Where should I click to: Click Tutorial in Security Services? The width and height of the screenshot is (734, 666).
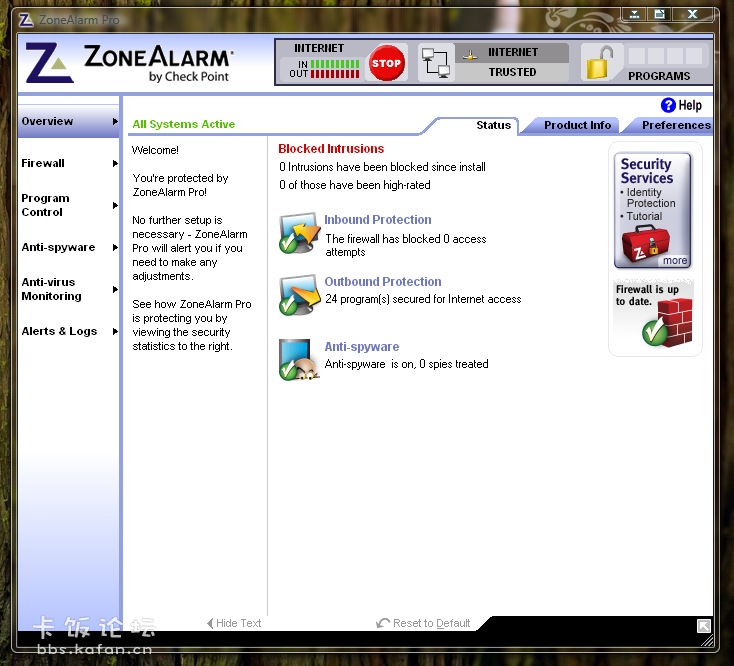coord(644,216)
